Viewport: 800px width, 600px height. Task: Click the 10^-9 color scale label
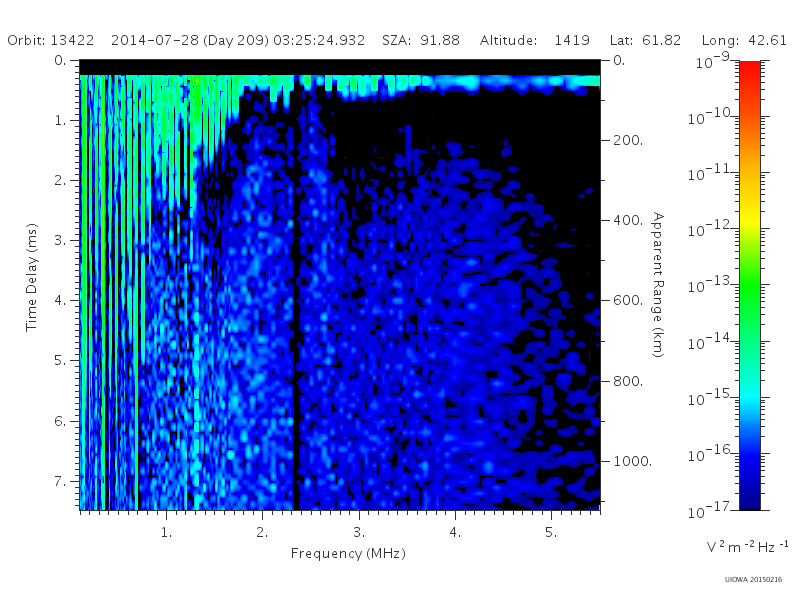coord(713,60)
